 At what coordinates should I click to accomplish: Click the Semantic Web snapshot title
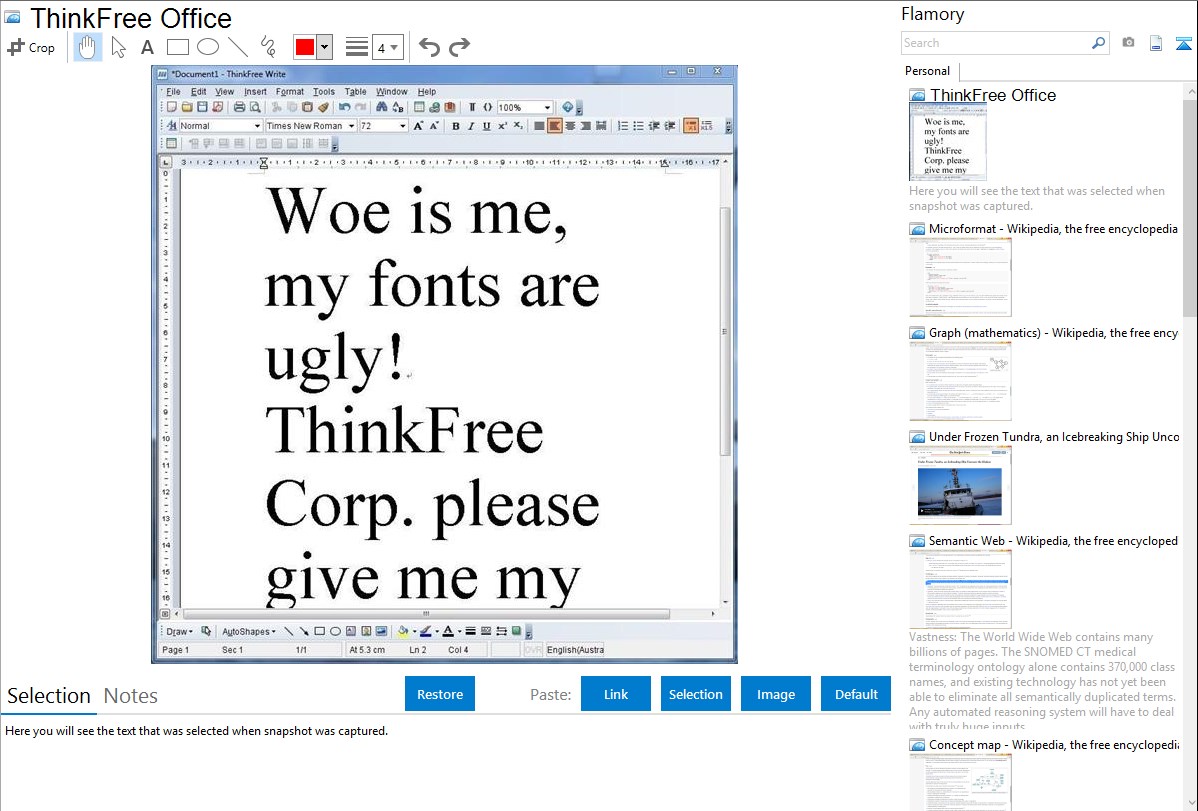pyautogui.click(x=1053, y=541)
